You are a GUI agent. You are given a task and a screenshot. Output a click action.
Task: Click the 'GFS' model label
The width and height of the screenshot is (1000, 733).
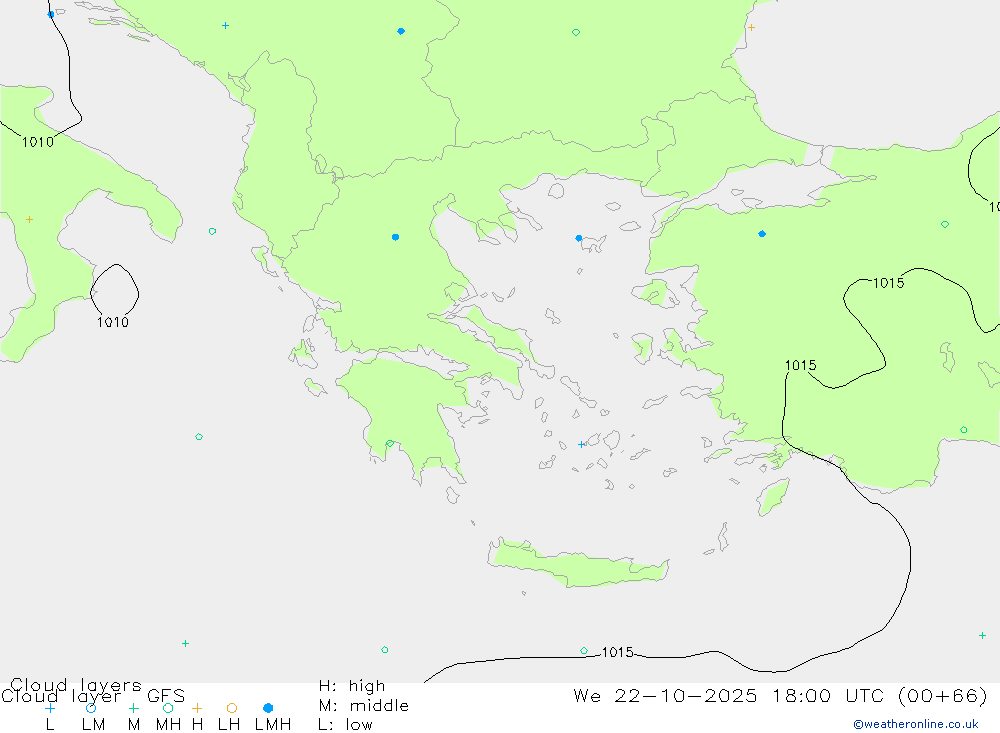pos(166,696)
